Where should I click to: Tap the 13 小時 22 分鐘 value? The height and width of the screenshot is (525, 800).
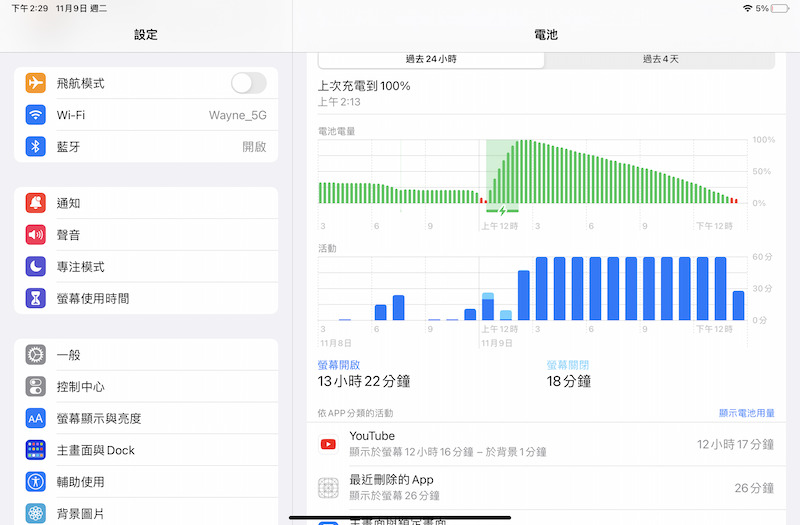tap(364, 381)
